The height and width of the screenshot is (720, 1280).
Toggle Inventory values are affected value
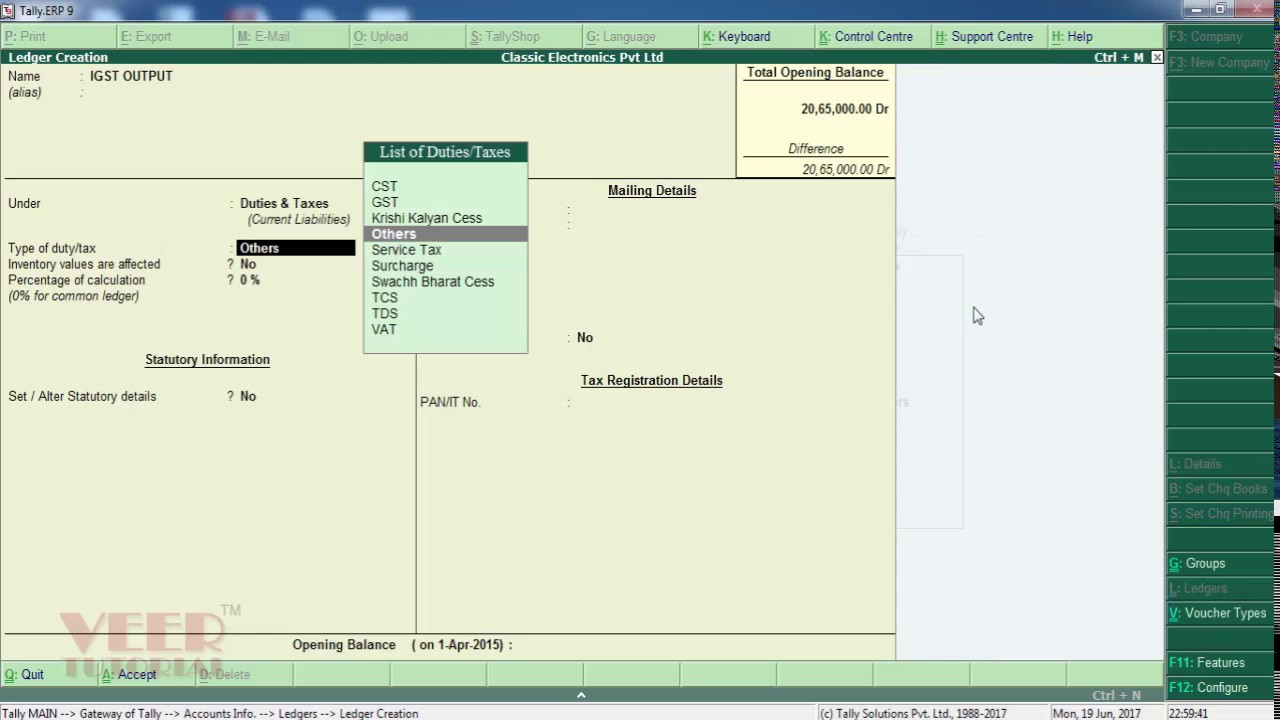tap(248, 264)
